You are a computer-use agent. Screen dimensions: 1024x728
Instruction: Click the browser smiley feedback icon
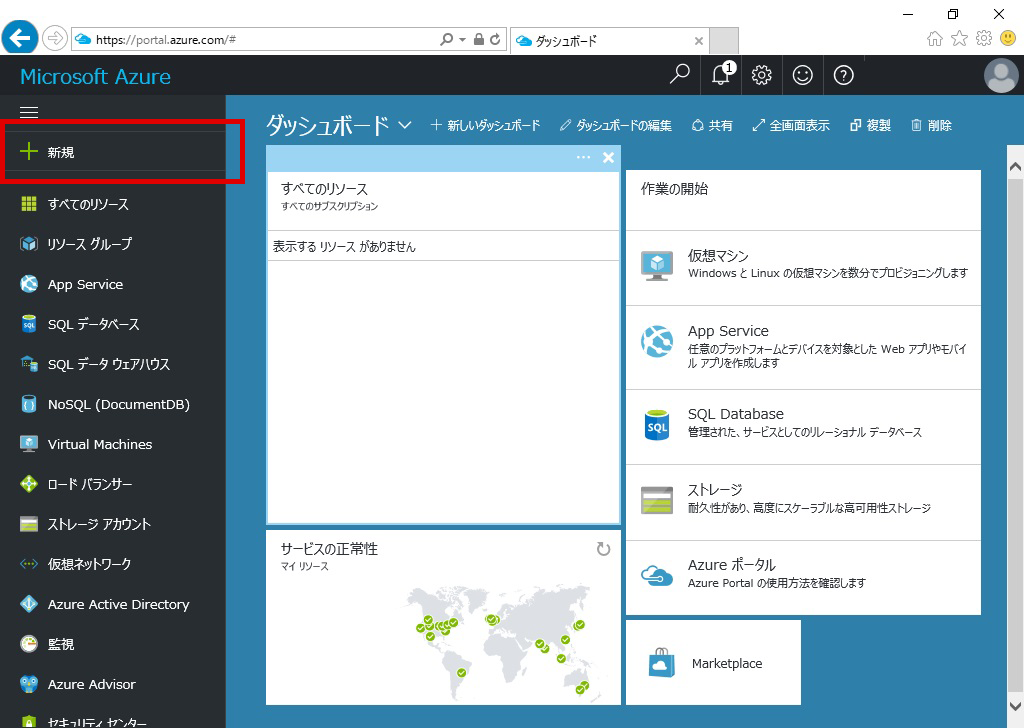click(1008, 39)
